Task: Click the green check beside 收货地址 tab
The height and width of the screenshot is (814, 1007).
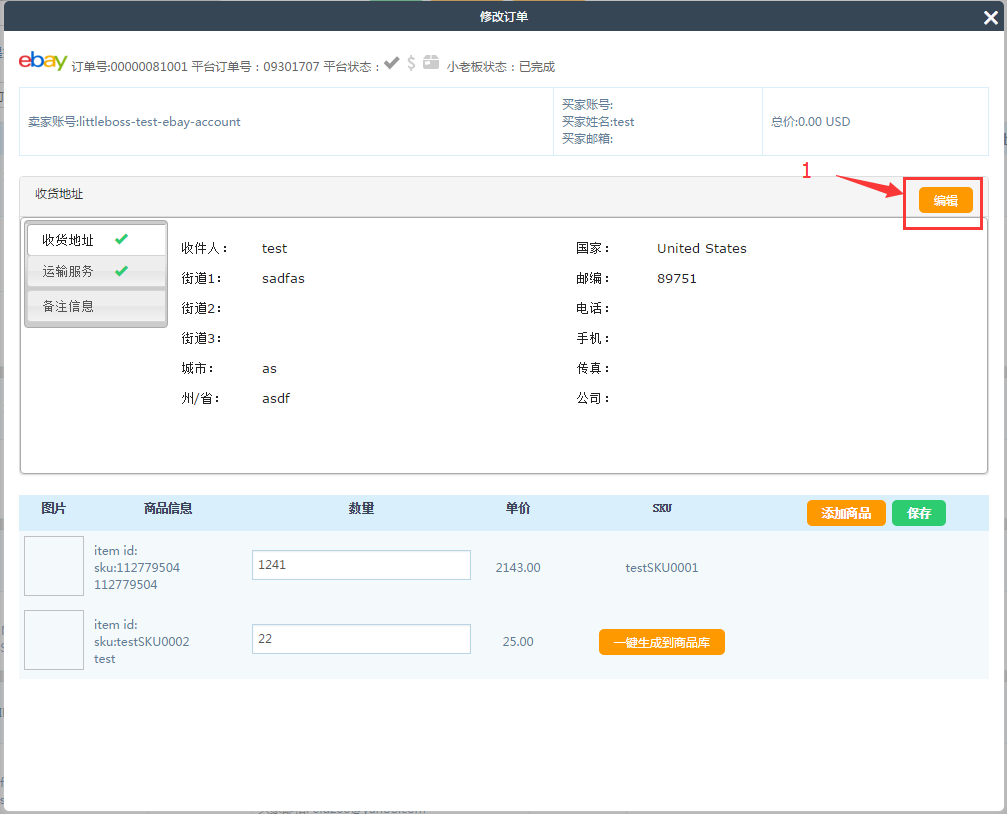Action: pos(121,240)
